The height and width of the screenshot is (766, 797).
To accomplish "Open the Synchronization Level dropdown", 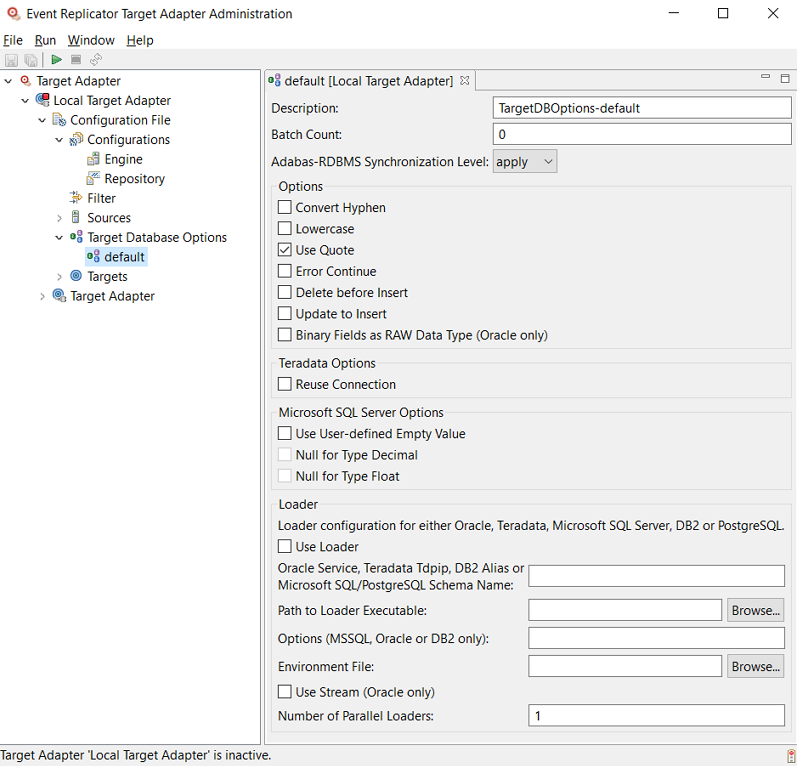I will (x=525, y=162).
